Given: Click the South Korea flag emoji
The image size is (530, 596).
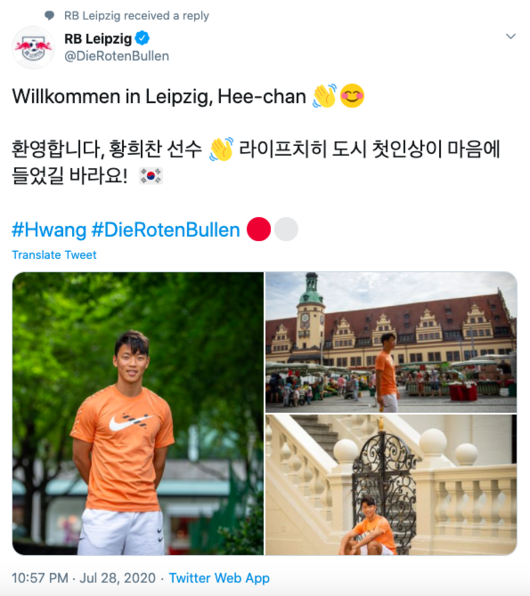Looking at the screenshot, I should pyautogui.click(x=151, y=176).
